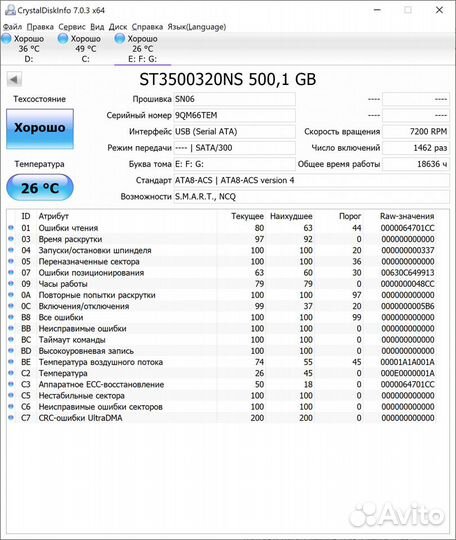Screen dimensions: 456x540
Task: Click raw value 000E0000001A
Action: [x=407, y=373]
